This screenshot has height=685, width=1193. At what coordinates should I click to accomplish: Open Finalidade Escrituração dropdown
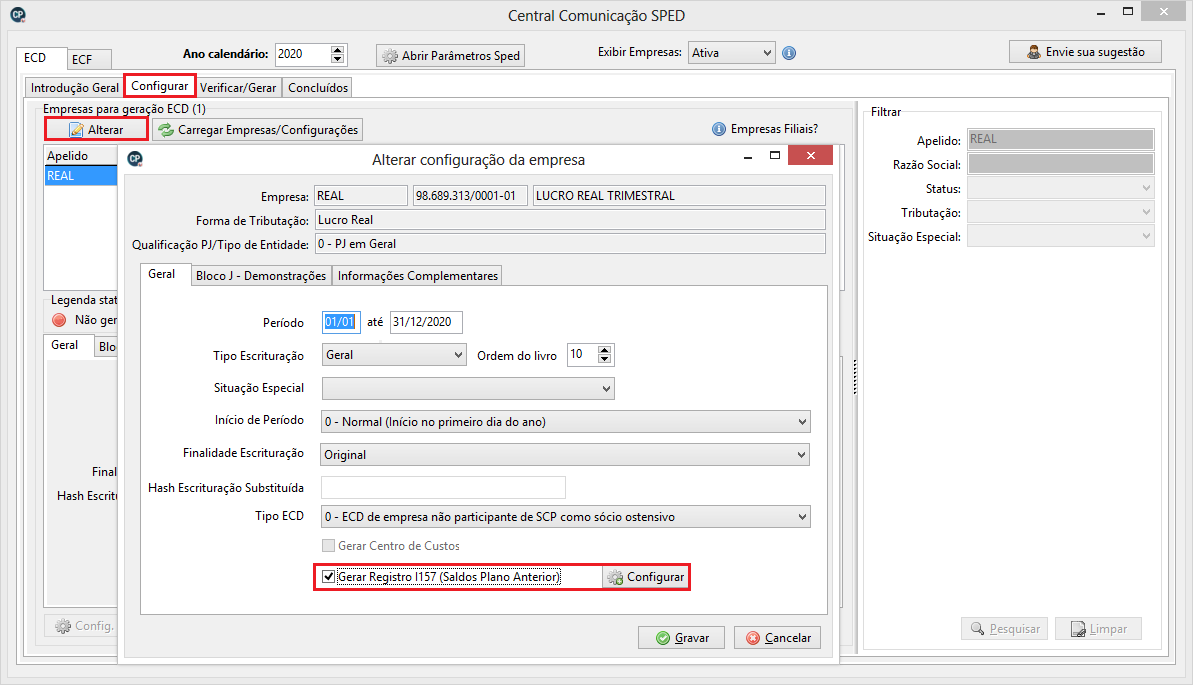565,454
